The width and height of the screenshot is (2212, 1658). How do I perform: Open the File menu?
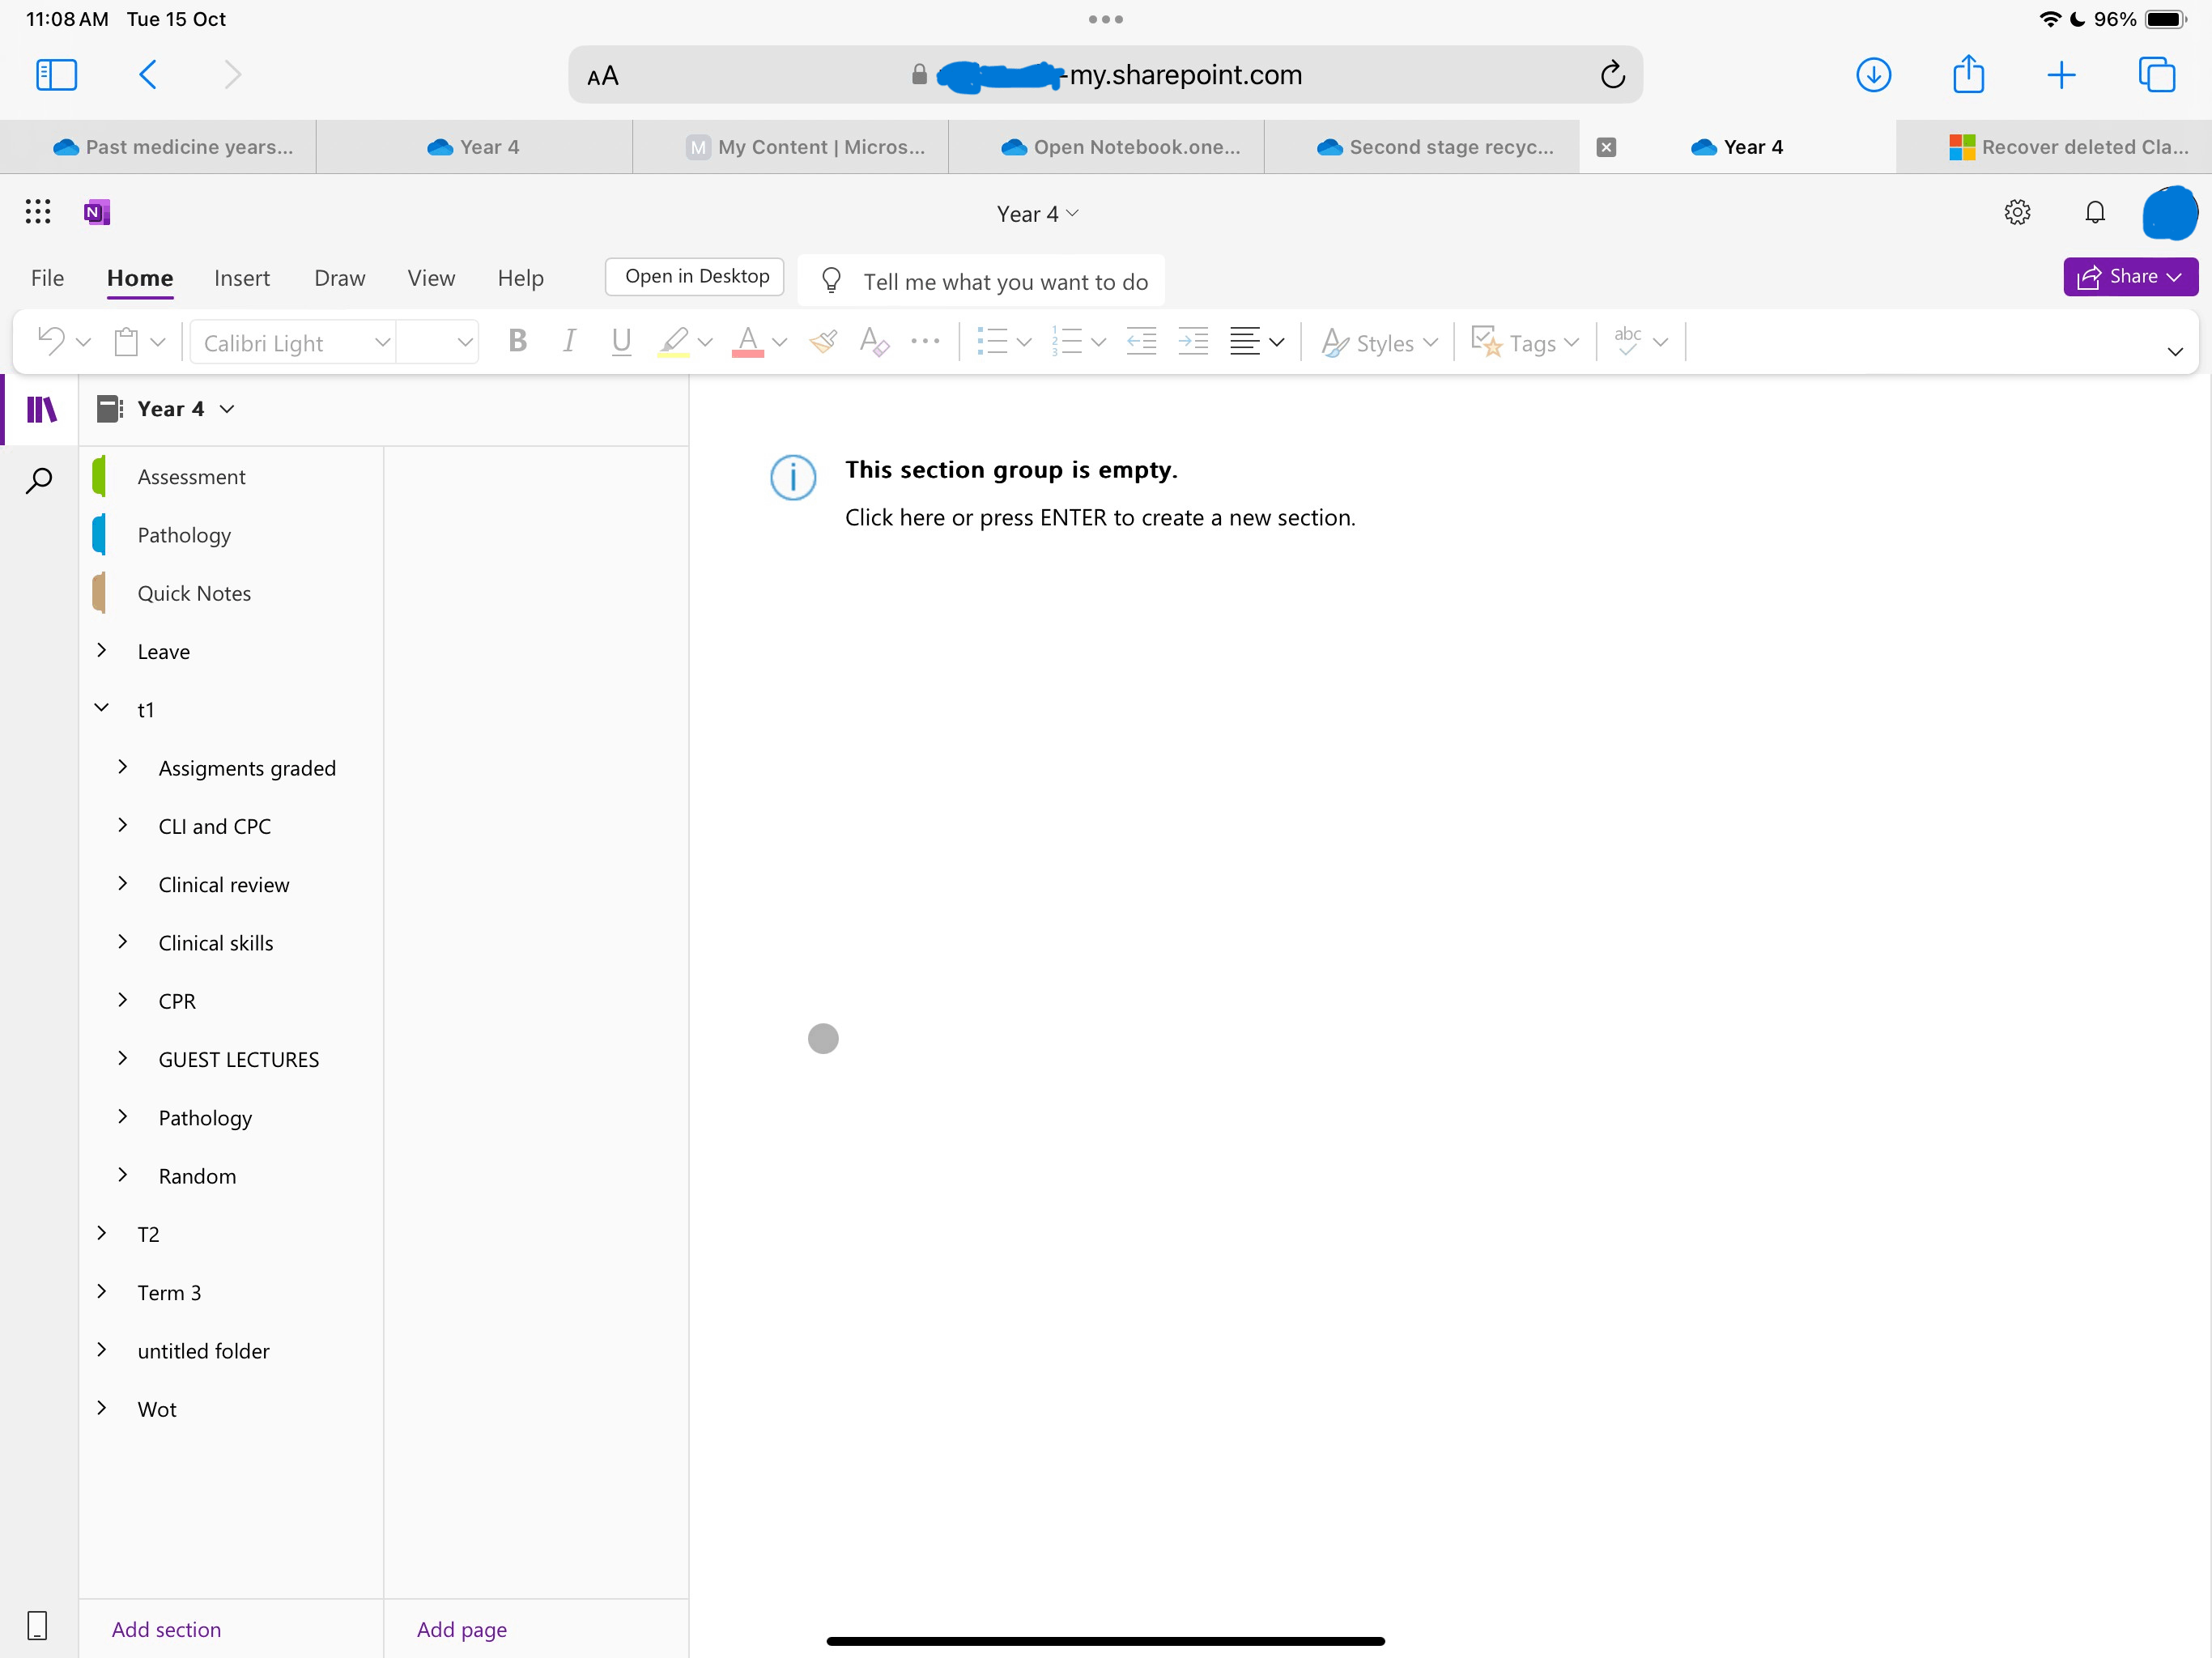pyautogui.click(x=47, y=278)
